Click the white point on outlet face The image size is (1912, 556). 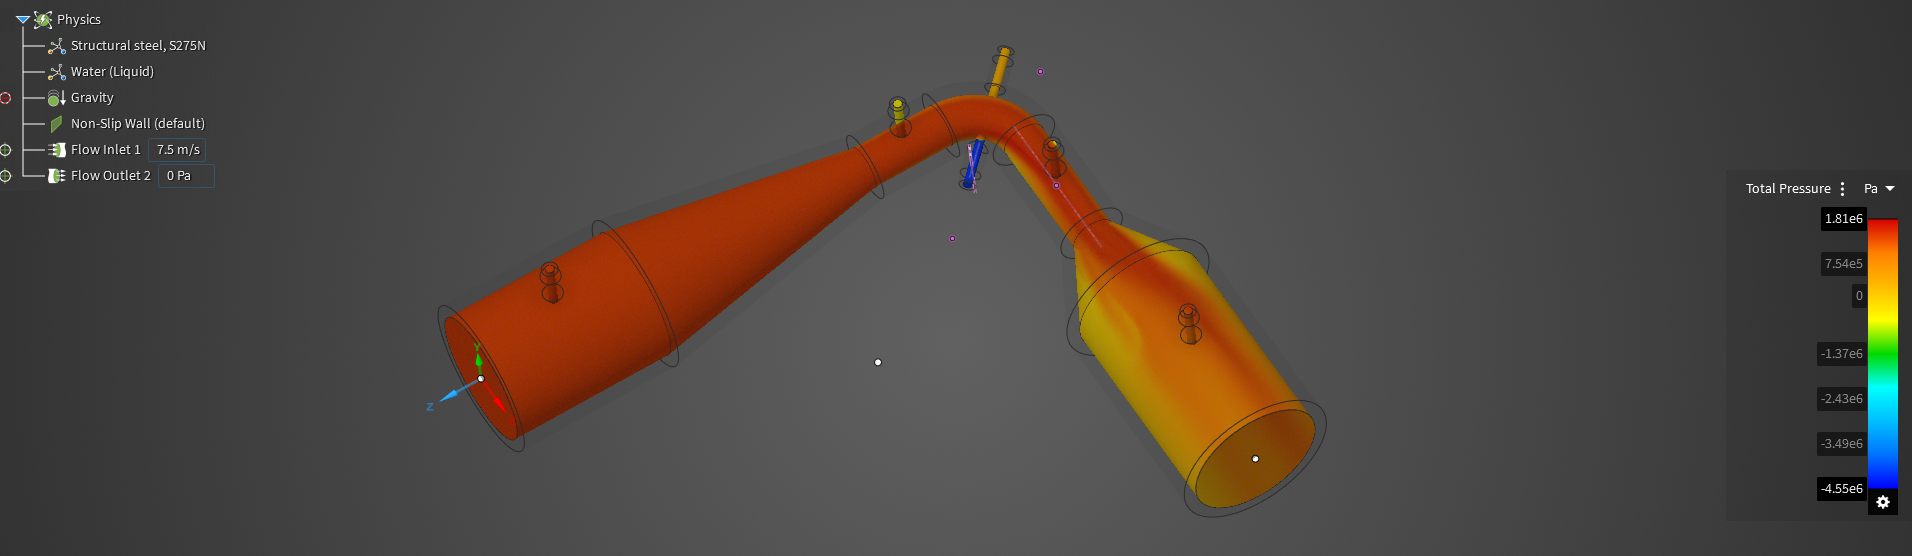[x=1255, y=459]
